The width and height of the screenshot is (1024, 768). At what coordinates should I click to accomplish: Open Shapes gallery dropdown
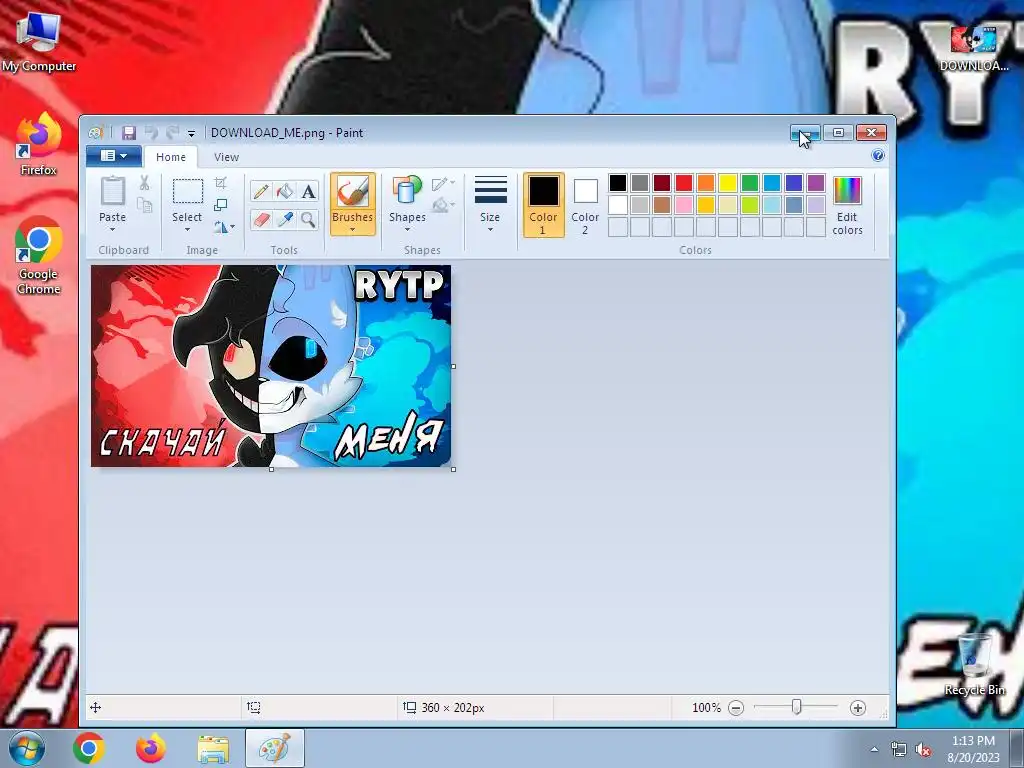[408, 205]
